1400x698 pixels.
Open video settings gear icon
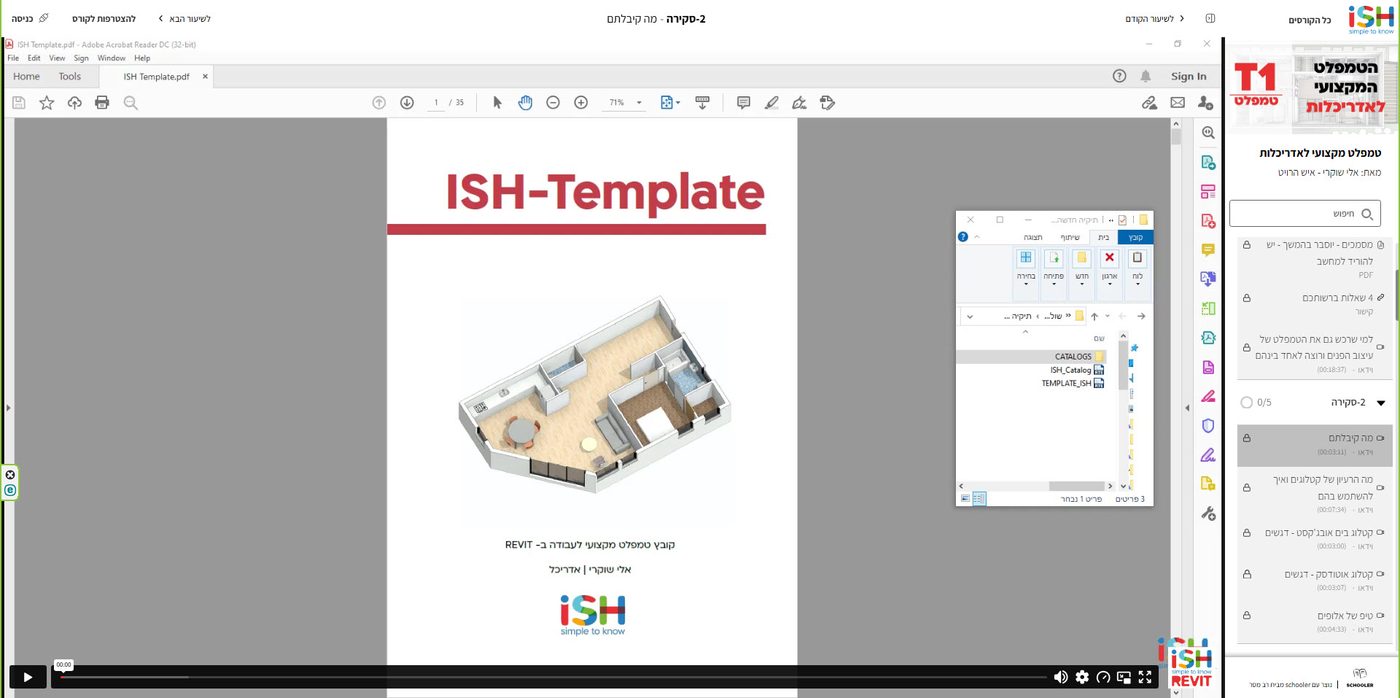[x=1082, y=677]
